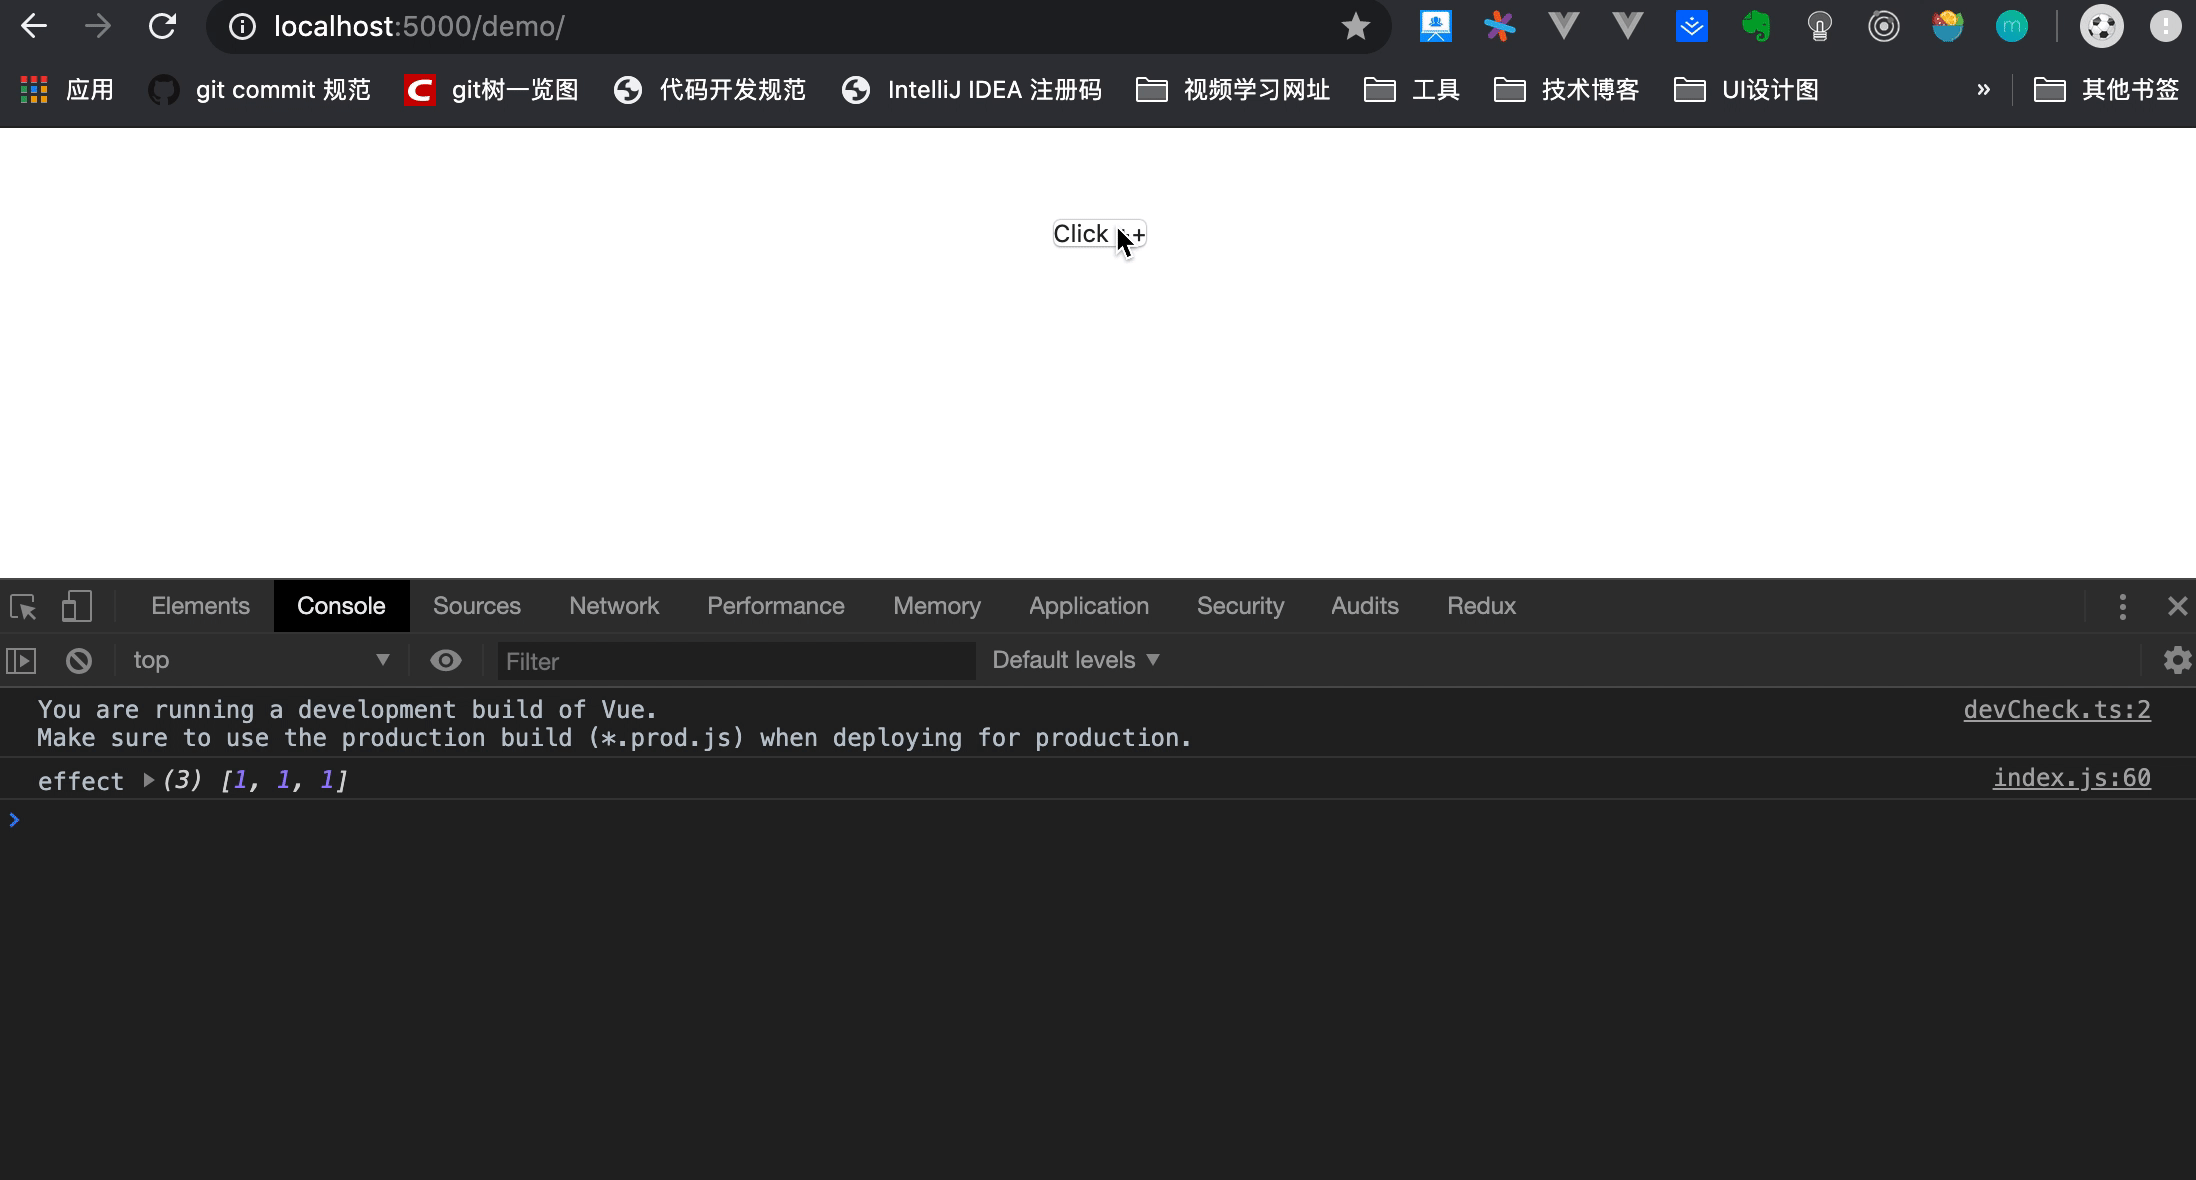Image resolution: width=2196 pixels, height=1180 pixels.
Task: Clear the console with ban icon
Action: 79,661
